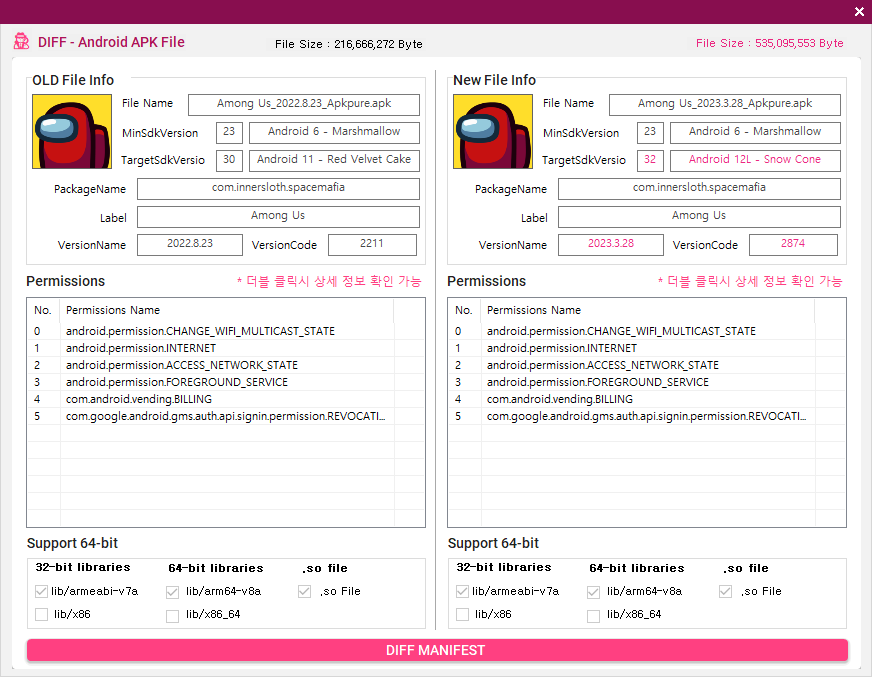
Task: Click OLD MinSdkVersion value 23
Action: pos(229,132)
